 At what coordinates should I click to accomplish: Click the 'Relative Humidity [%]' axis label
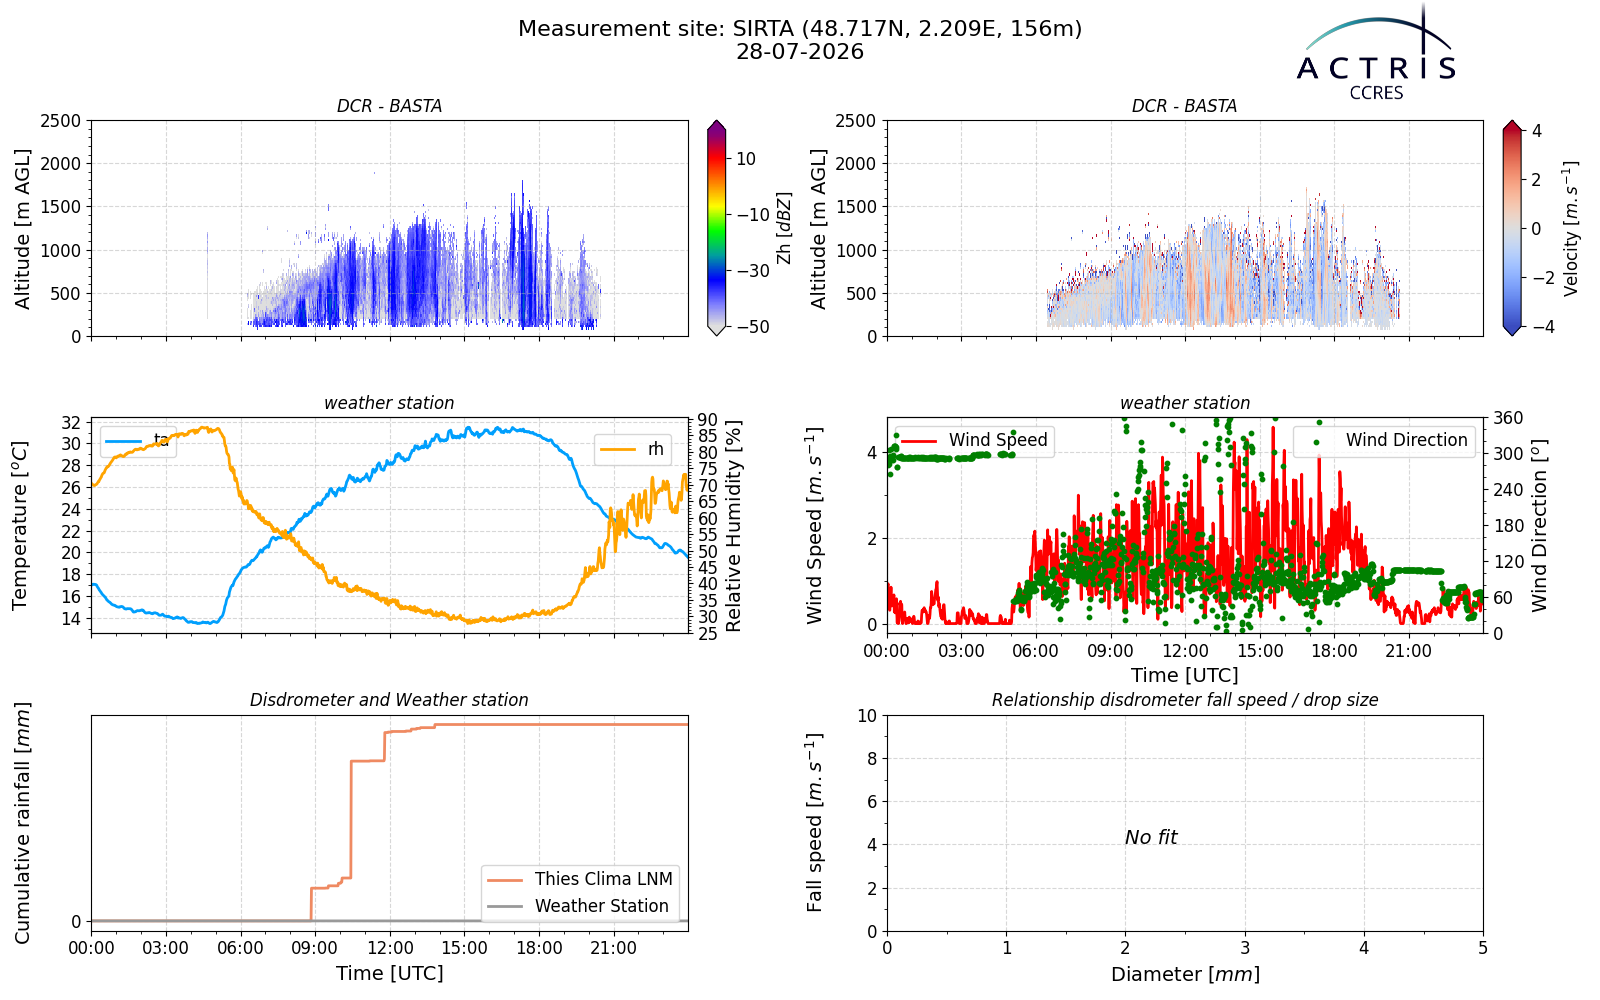[734, 526]
